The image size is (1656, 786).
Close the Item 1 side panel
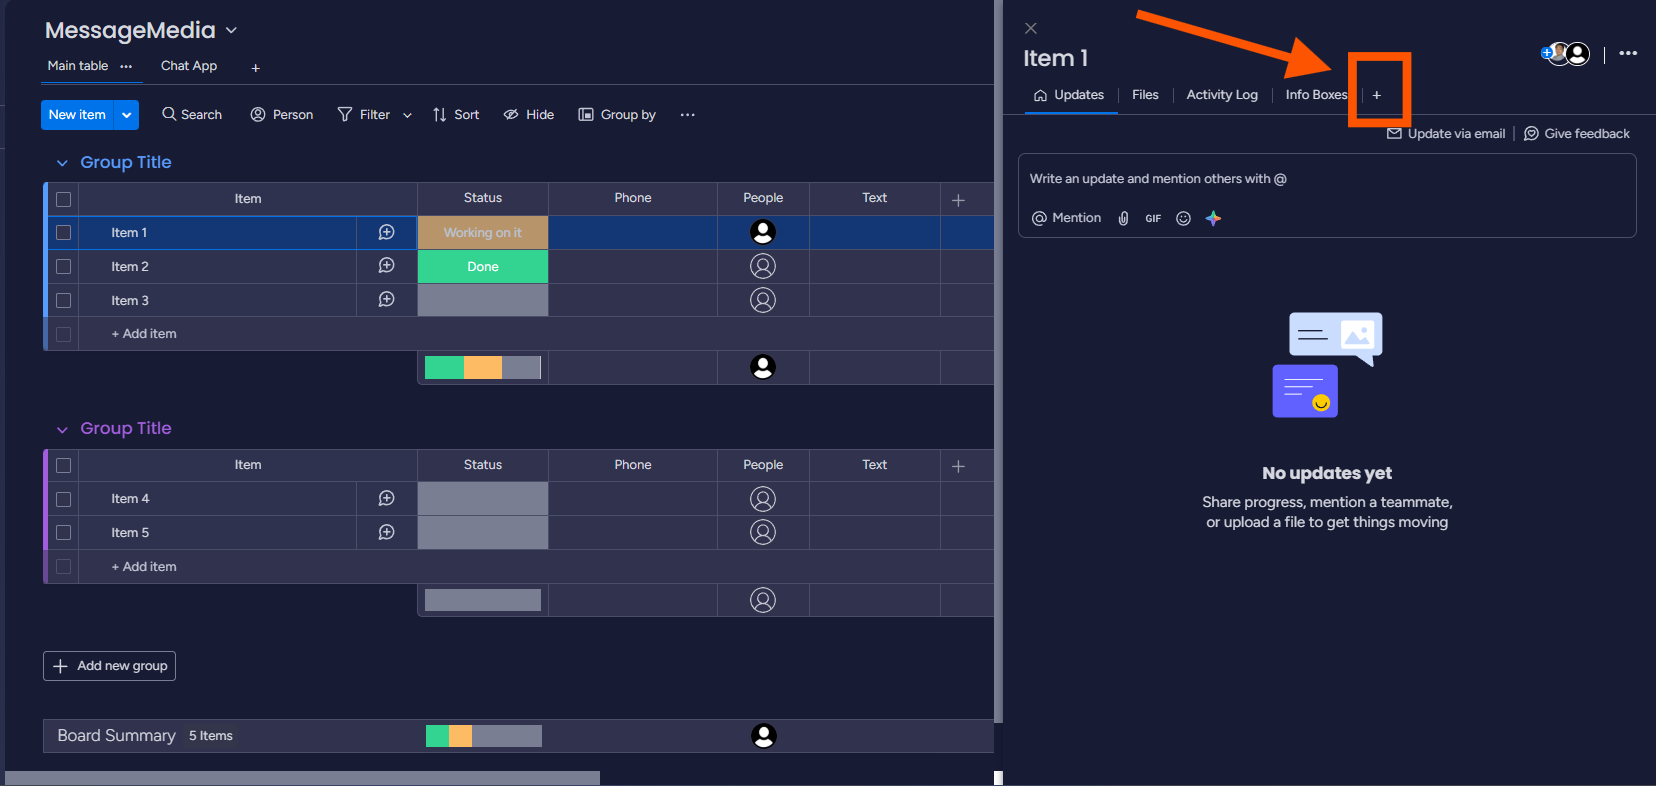(1031, 28)
